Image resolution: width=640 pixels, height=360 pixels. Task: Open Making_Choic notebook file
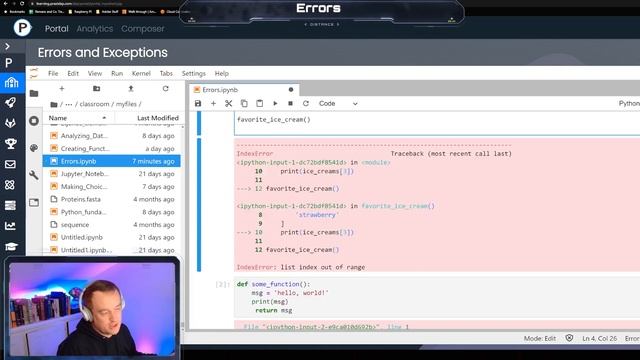click(111, 187)
